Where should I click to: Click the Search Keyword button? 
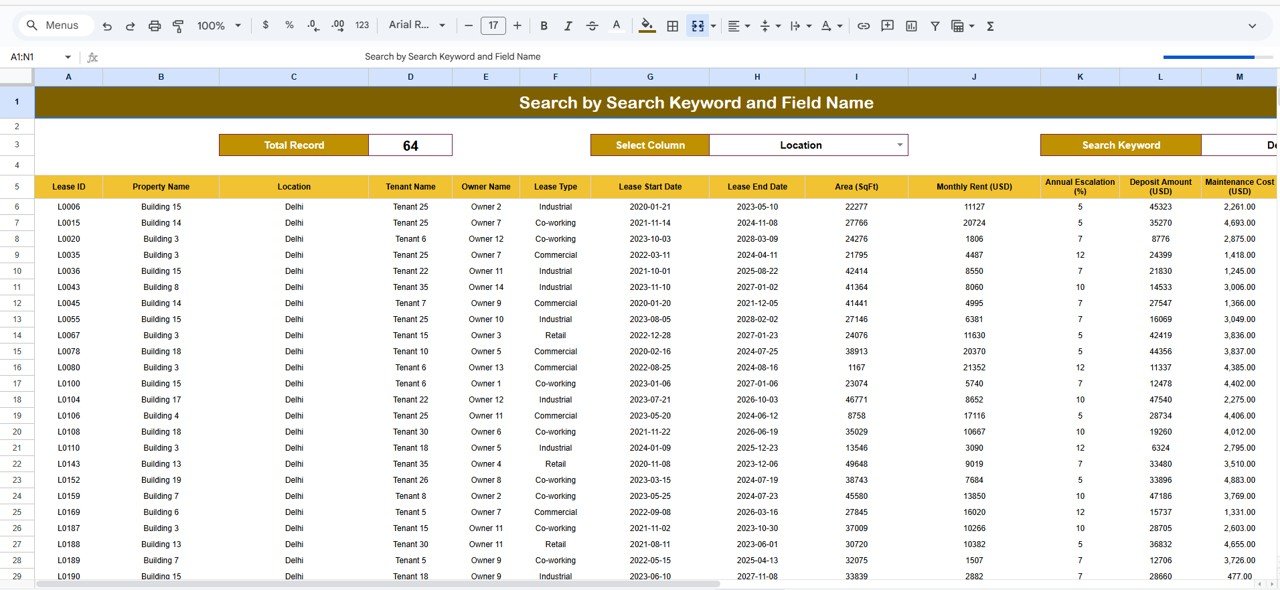[x=1120, y=144]
